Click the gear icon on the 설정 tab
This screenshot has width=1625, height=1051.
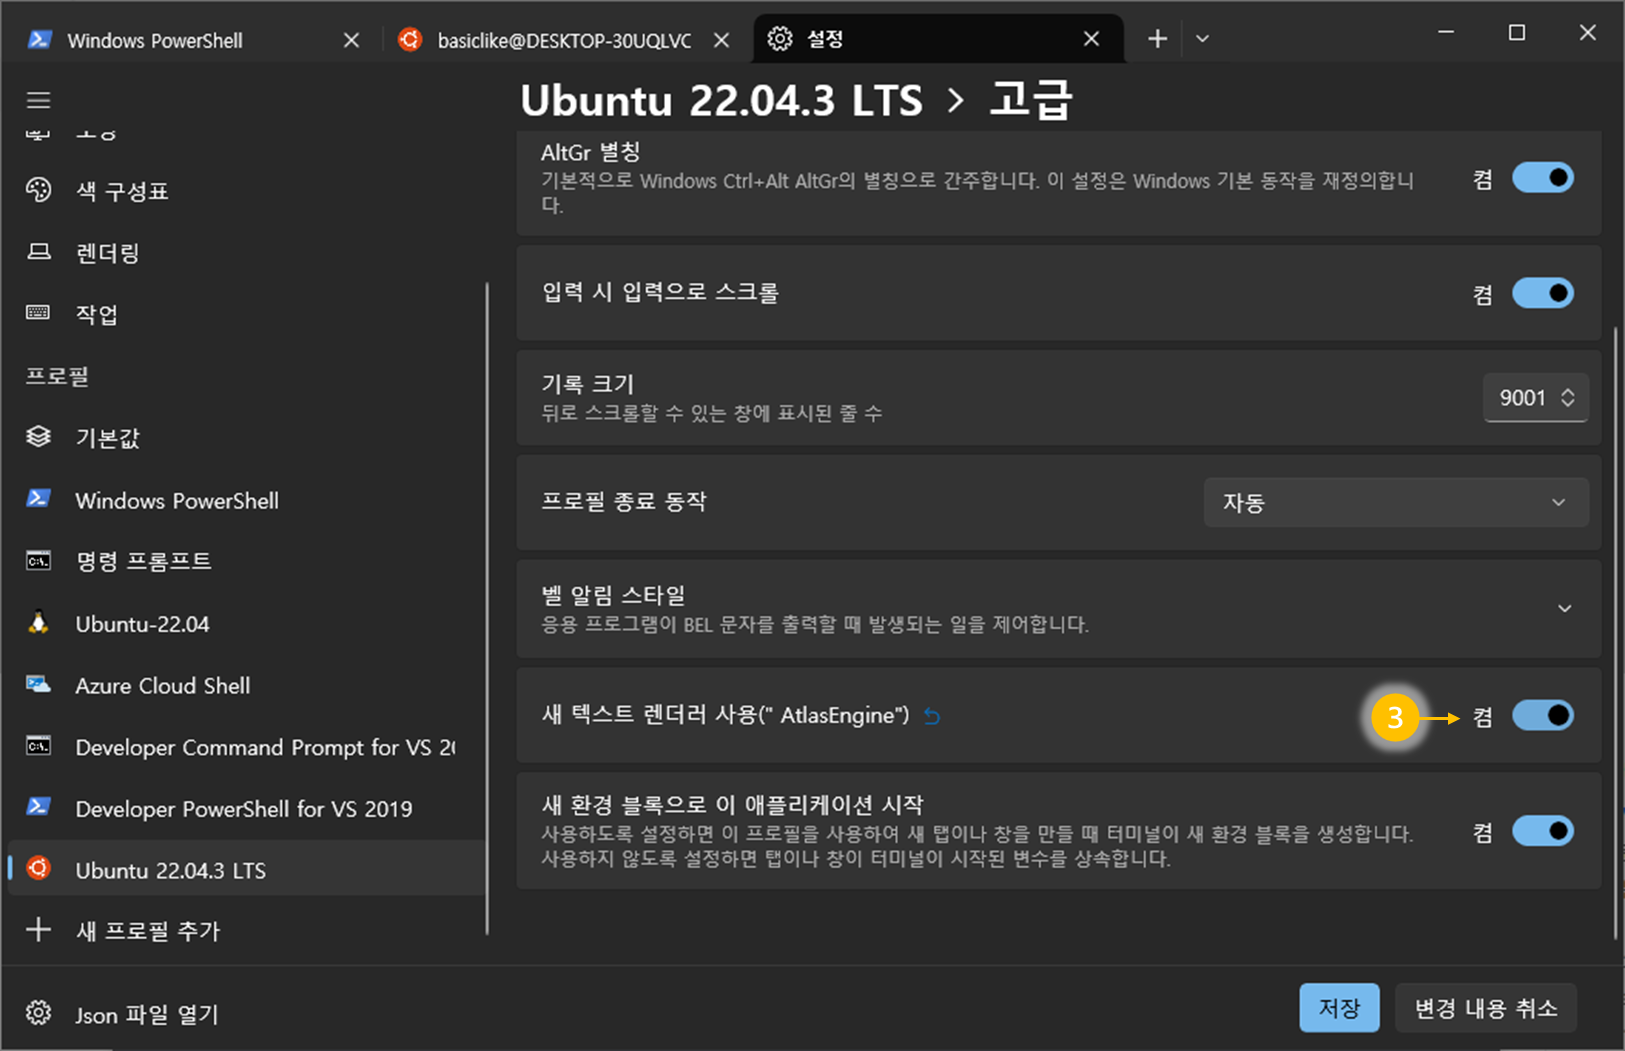780,39
